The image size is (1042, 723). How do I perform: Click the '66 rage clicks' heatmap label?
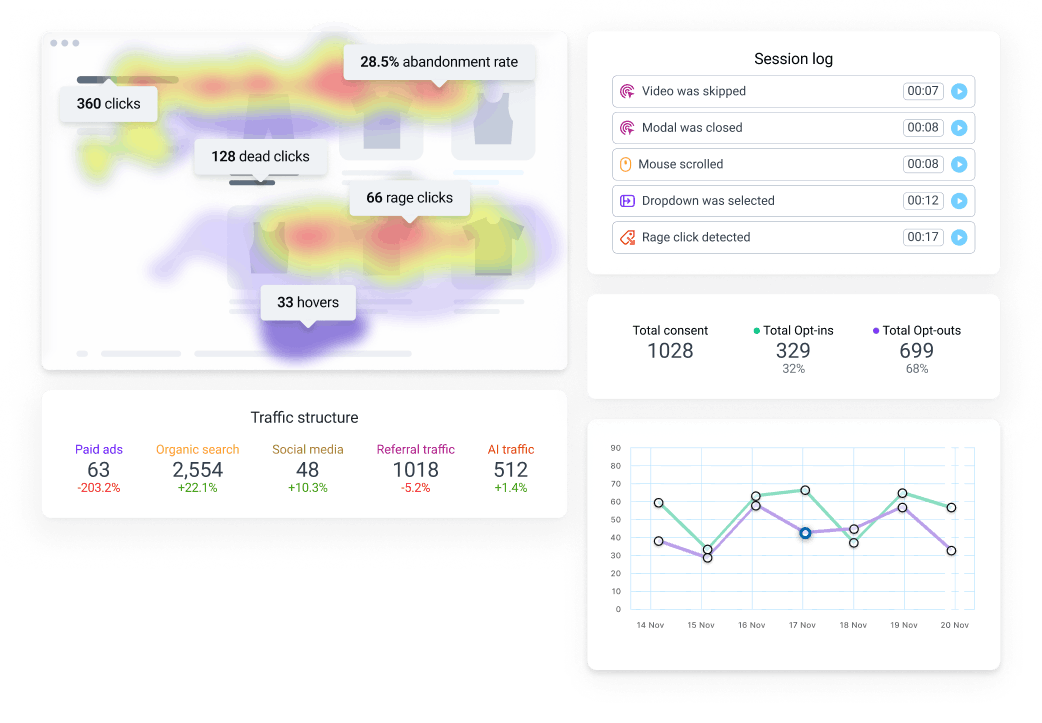(409, 198)
